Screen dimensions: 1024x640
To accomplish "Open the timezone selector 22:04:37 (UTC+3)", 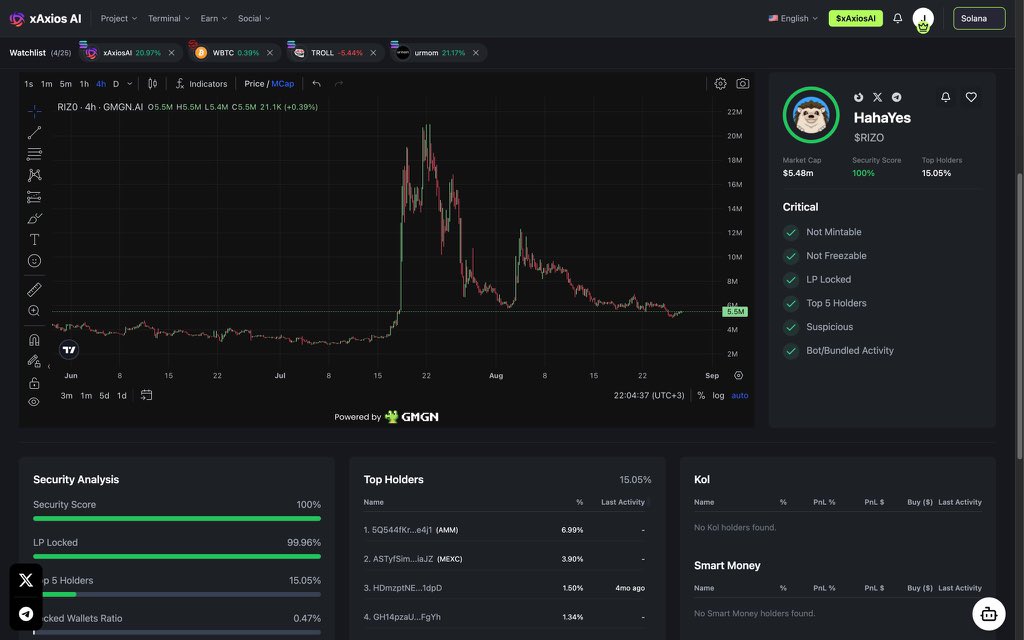I will pyautogui.click(x=649, y=396).
